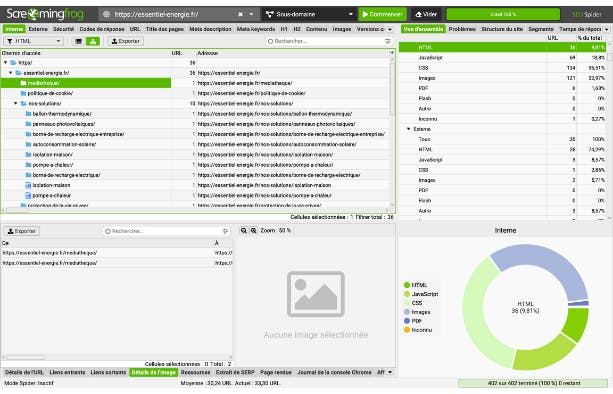
Task: Collapse the essentiel-energie.fr folder
Action: click(11, 73)
